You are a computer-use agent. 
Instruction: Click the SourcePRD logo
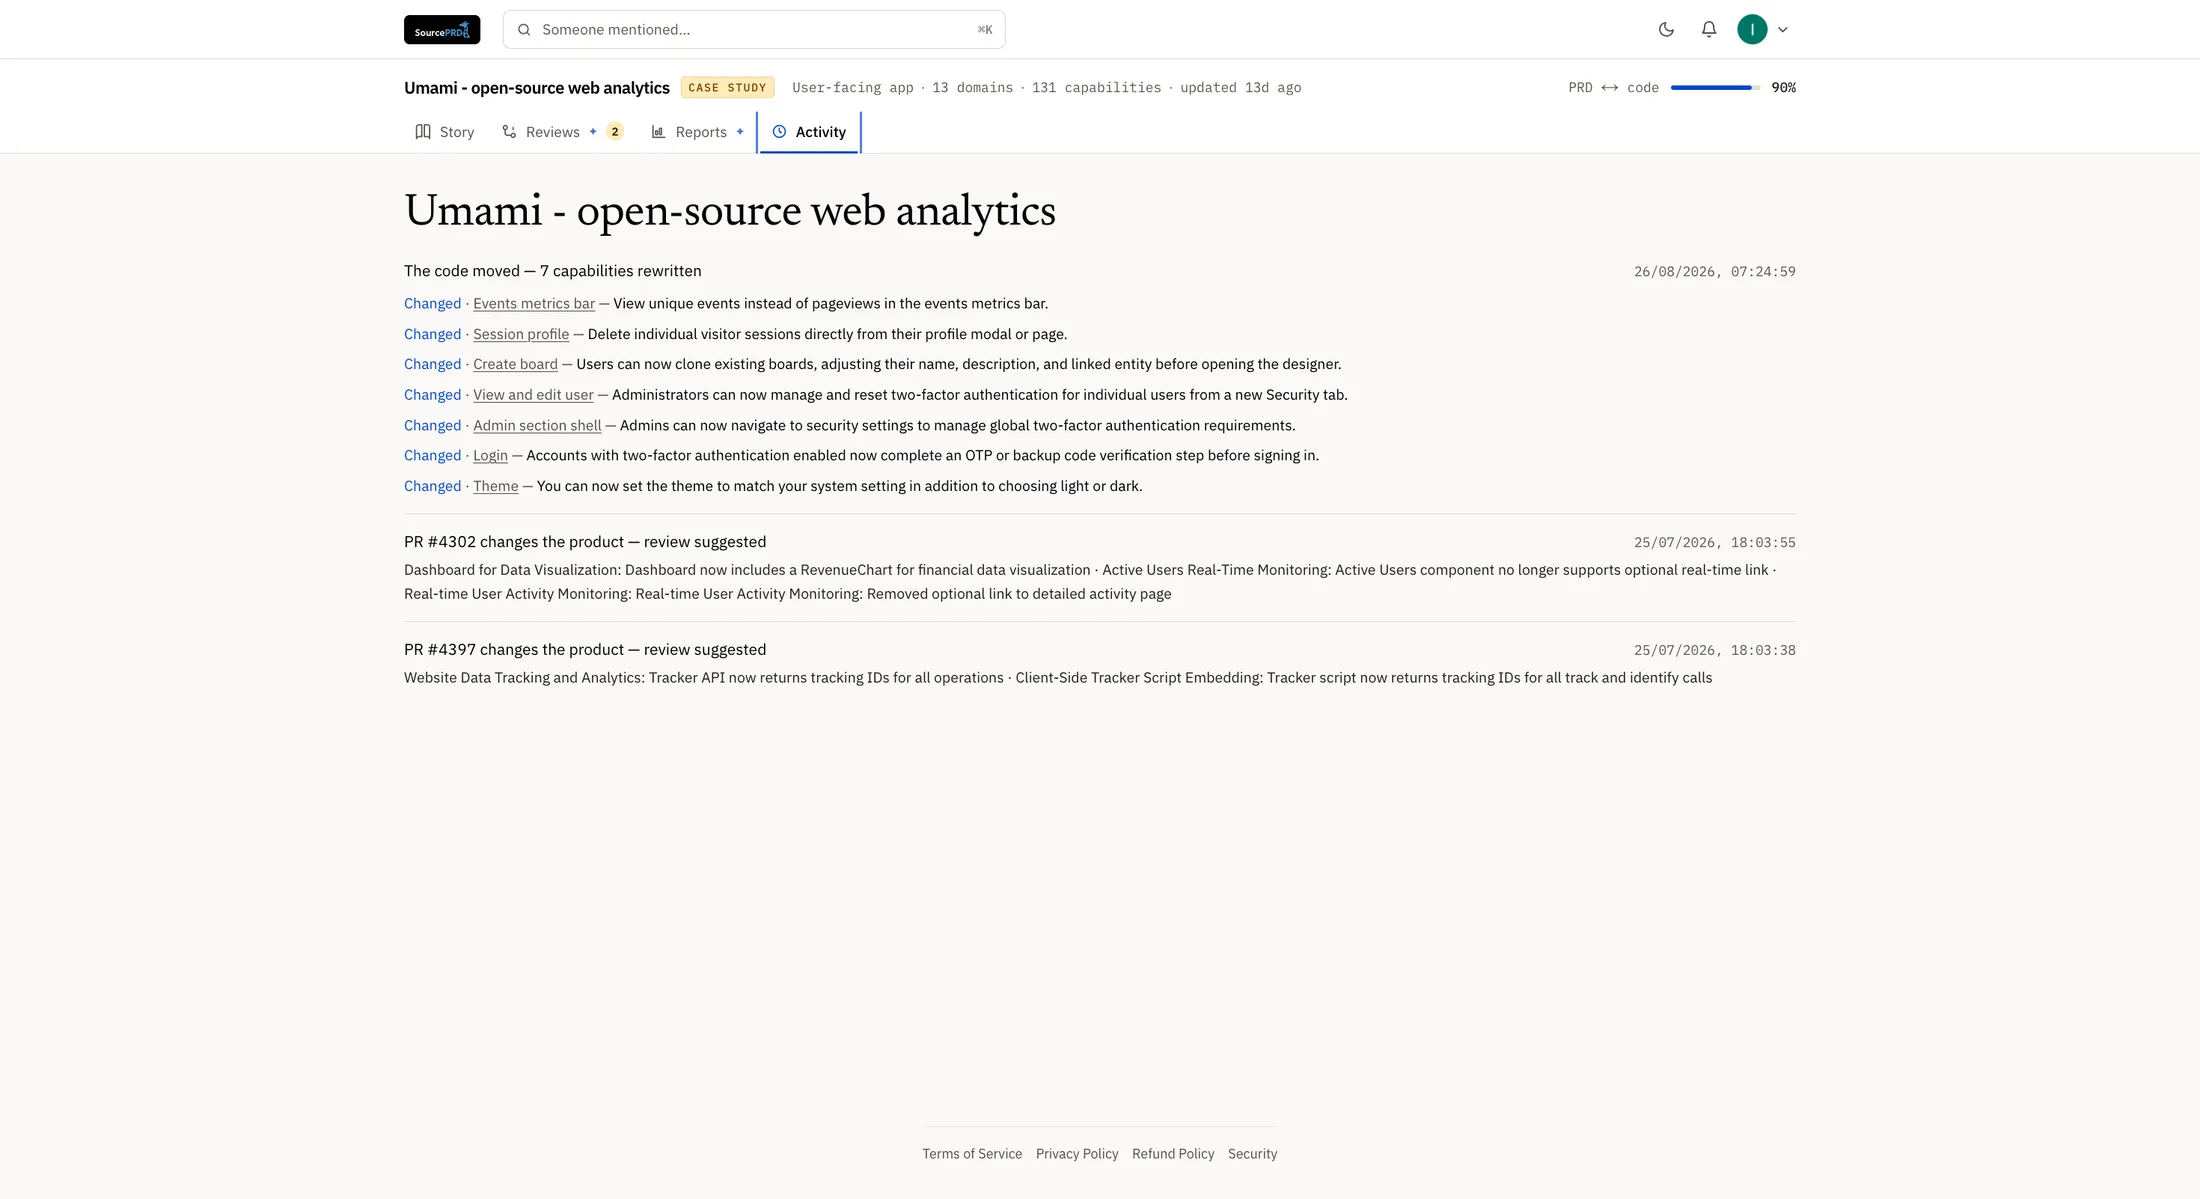442,30
